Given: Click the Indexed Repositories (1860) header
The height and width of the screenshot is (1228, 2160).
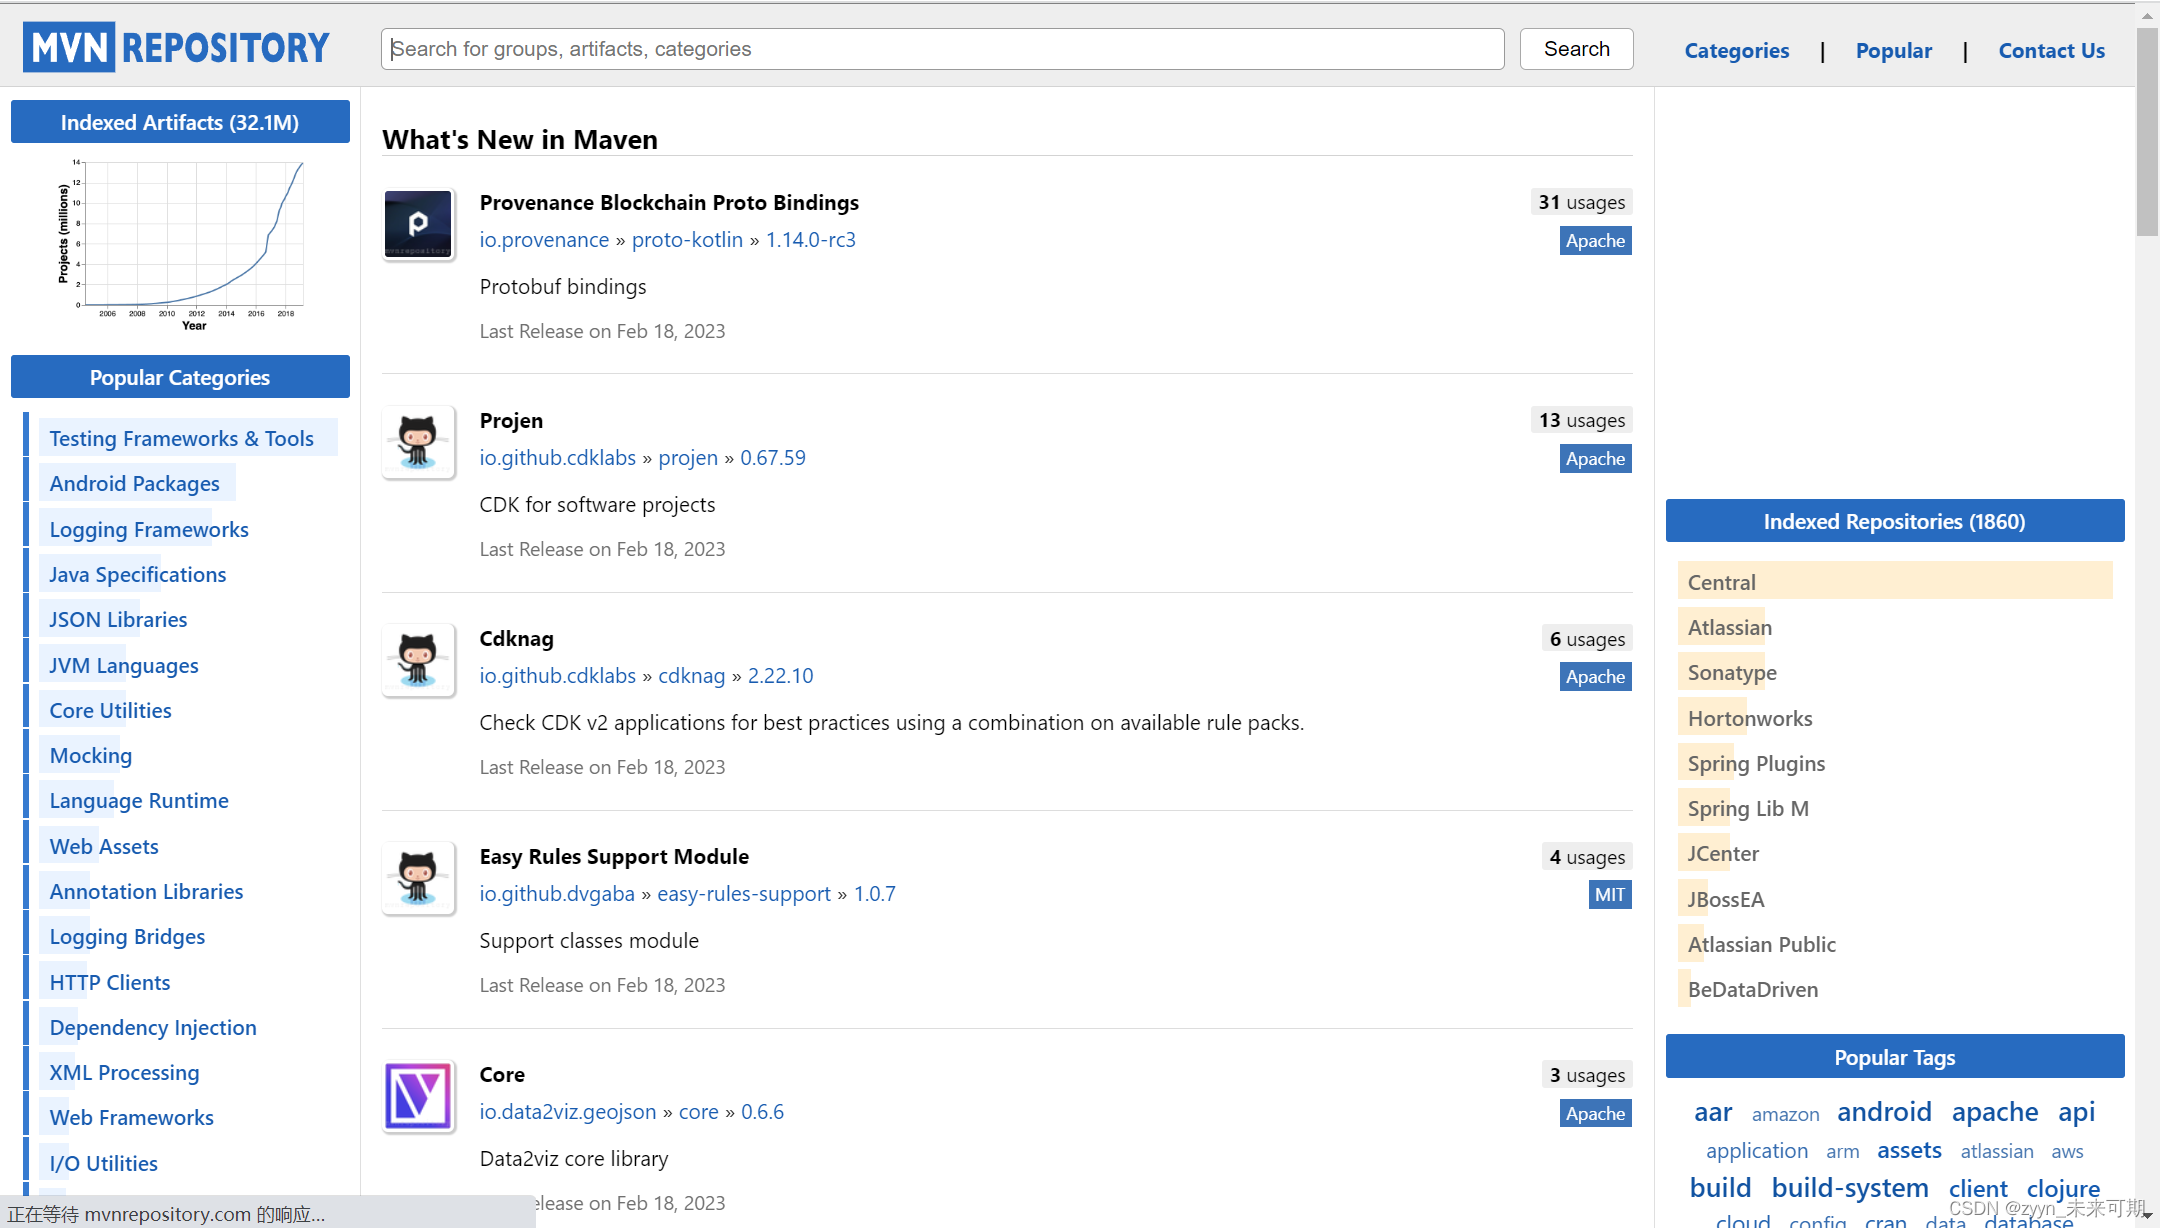Looking at the screenshot, I should (1894, 521).
